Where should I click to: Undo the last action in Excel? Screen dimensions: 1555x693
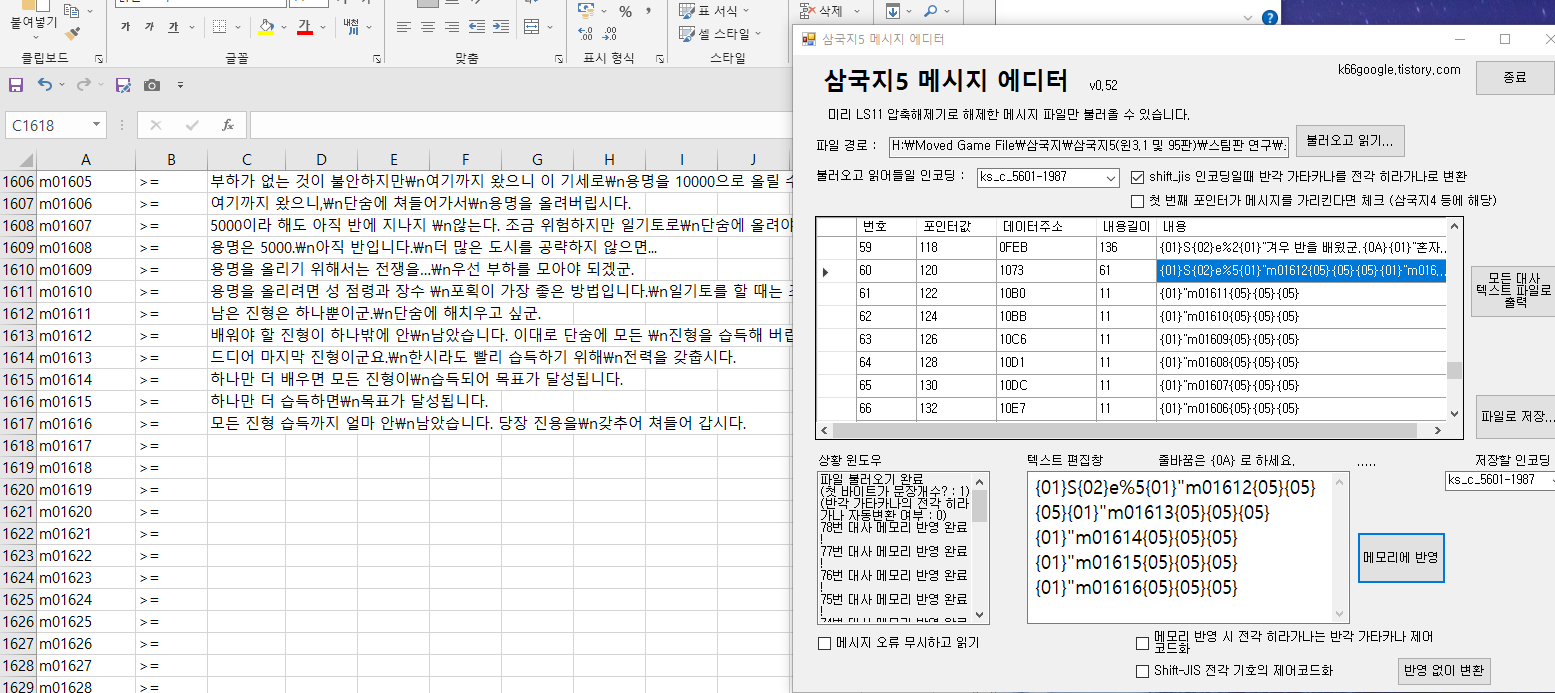(x=46, y=85)
